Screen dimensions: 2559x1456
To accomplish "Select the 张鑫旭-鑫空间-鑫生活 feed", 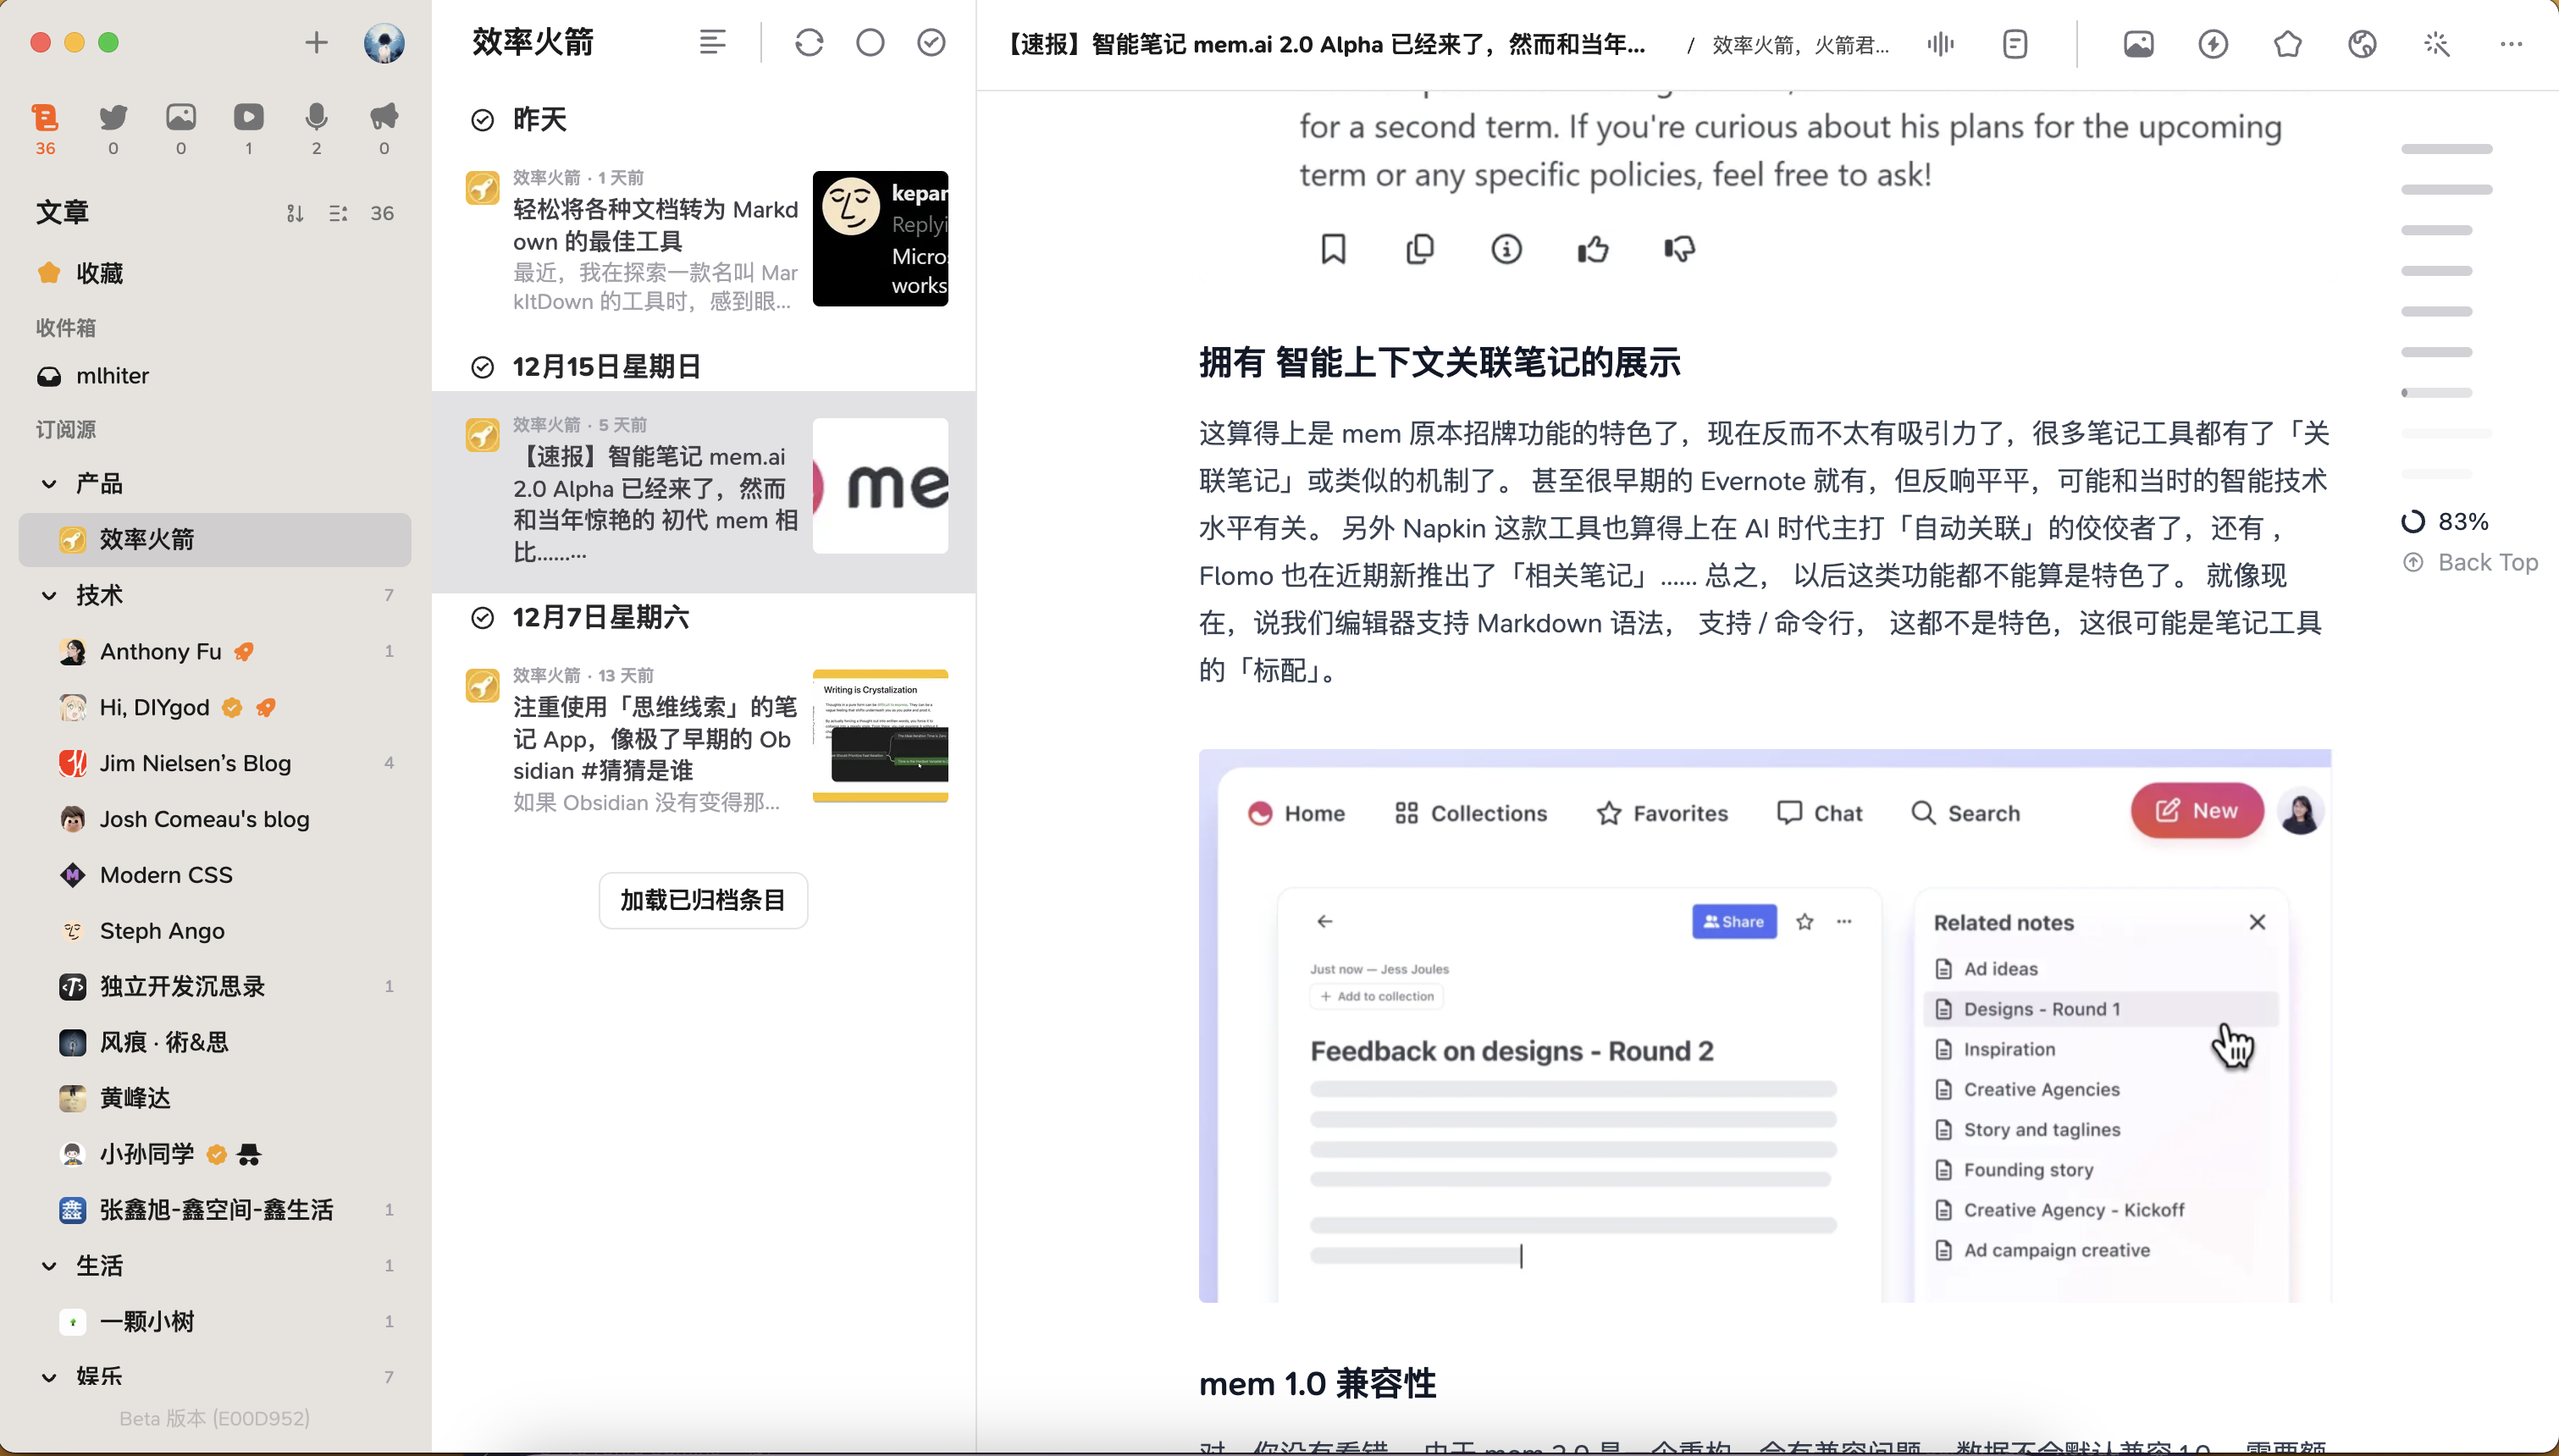I will pos(215,1210).
